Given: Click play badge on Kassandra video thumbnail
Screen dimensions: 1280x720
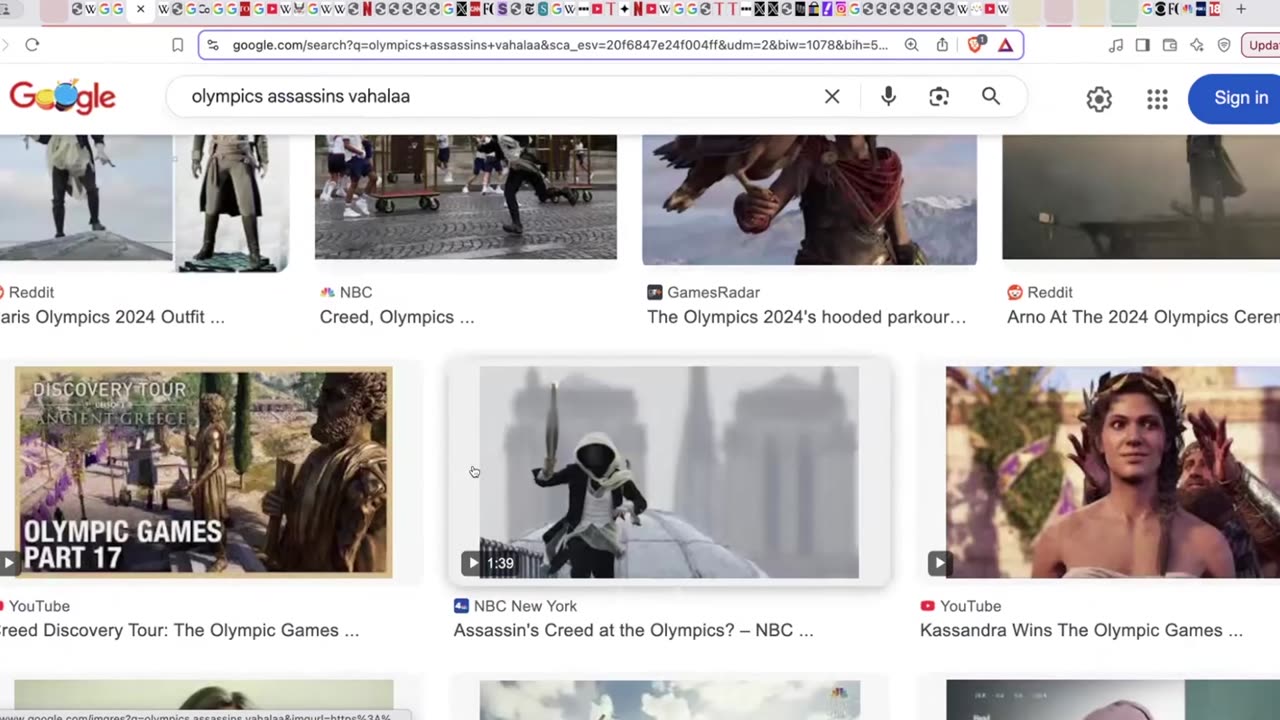Looking at the screenshot, I should click(939, 563).
